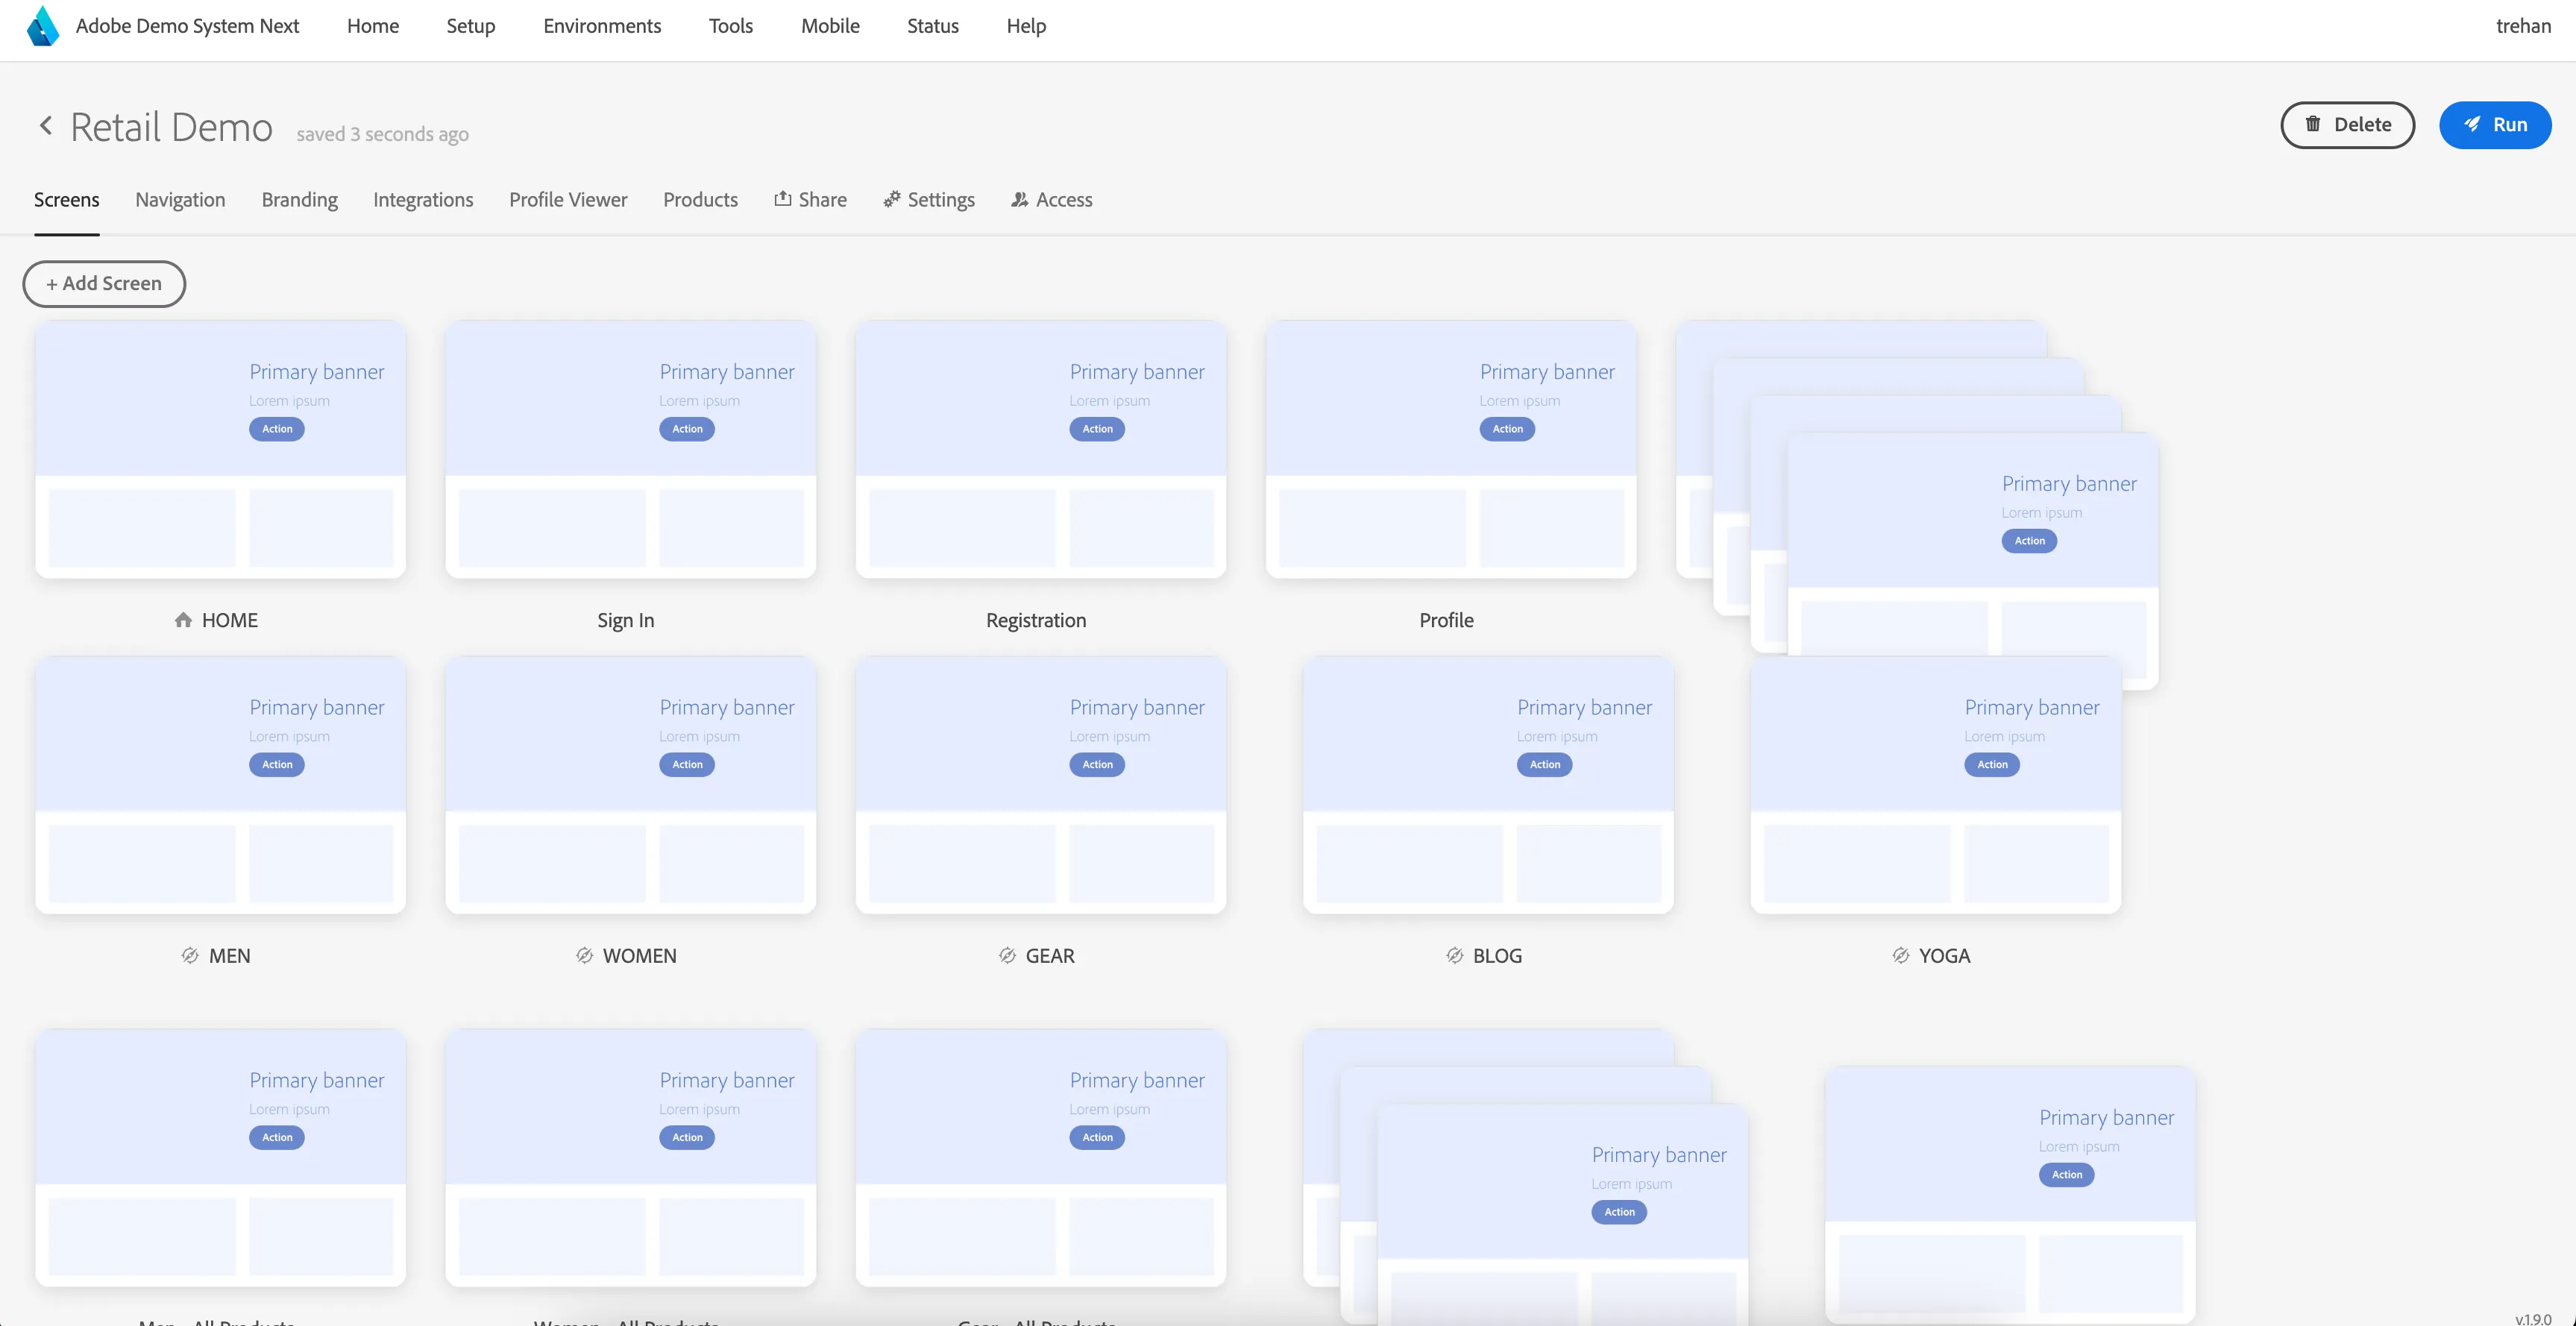Click the trehan user name
This screenshot has height=1326, width=2576.
click(x=2523, y=26)
